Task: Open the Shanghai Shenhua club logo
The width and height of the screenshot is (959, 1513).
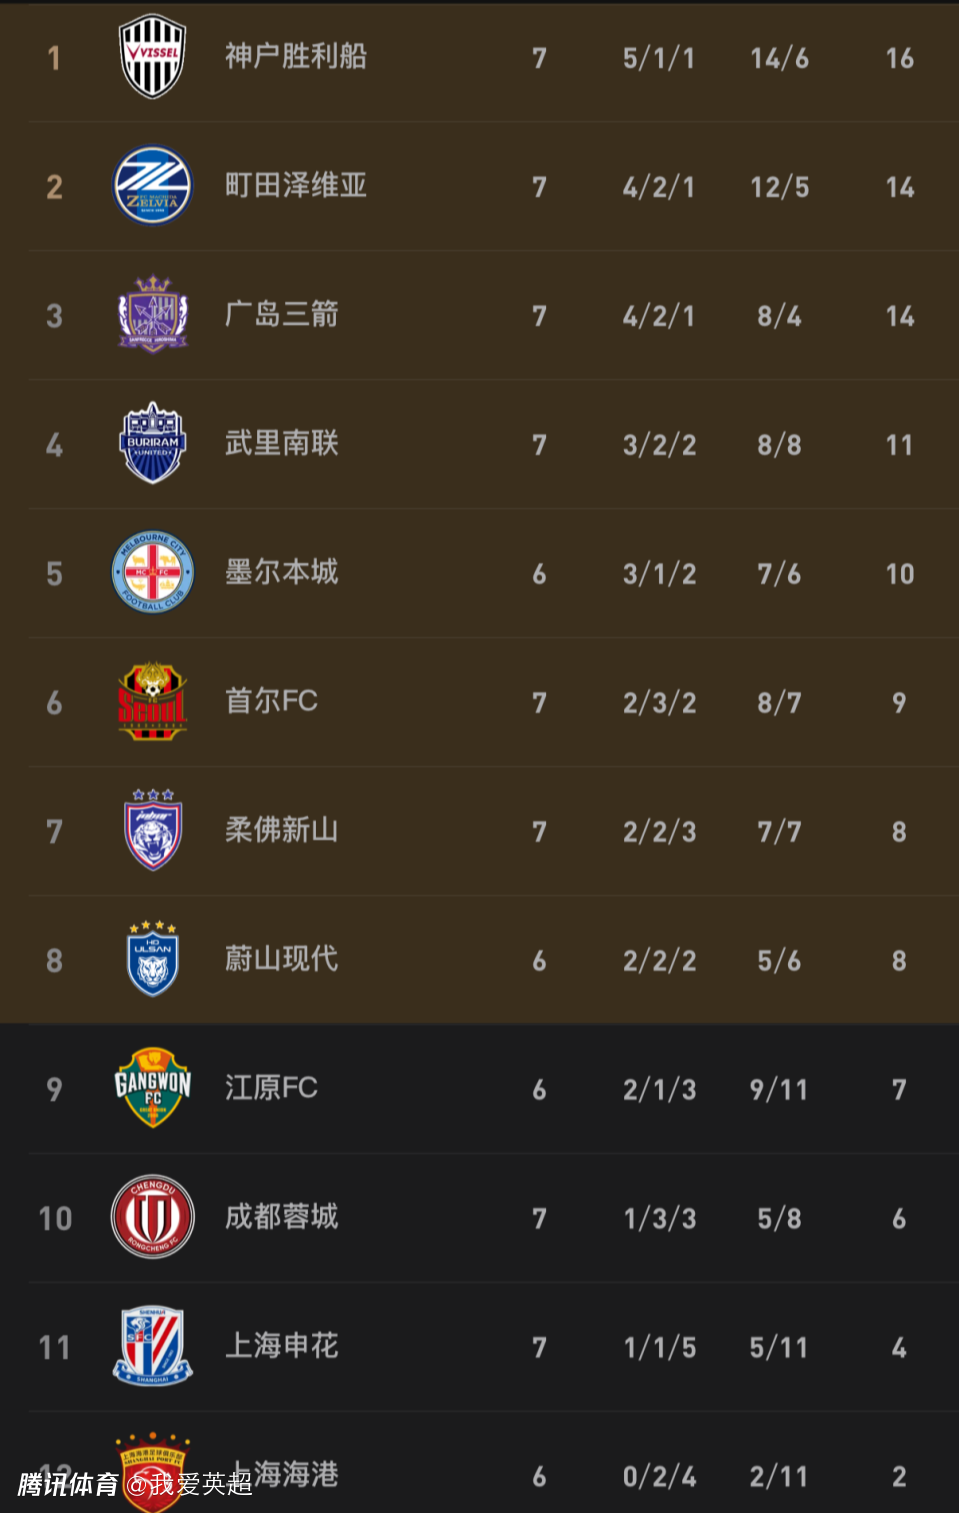Action: (x=152, y=1345)
